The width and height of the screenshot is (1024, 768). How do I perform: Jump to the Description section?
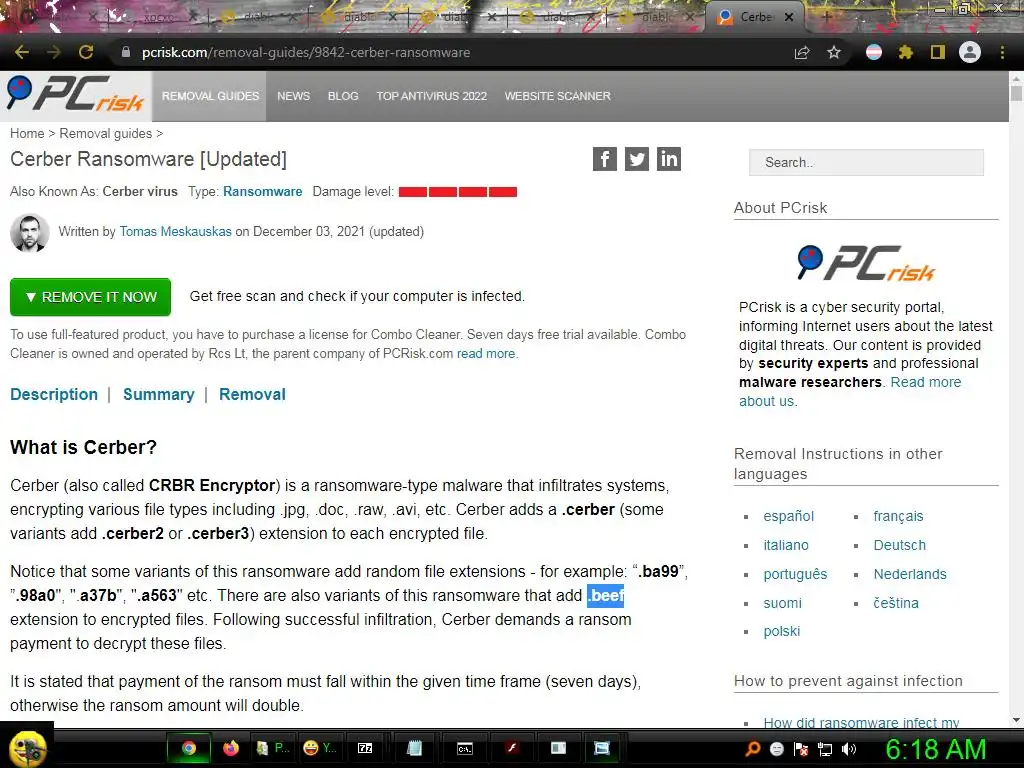pyautogui.click(x=54, y=394)
